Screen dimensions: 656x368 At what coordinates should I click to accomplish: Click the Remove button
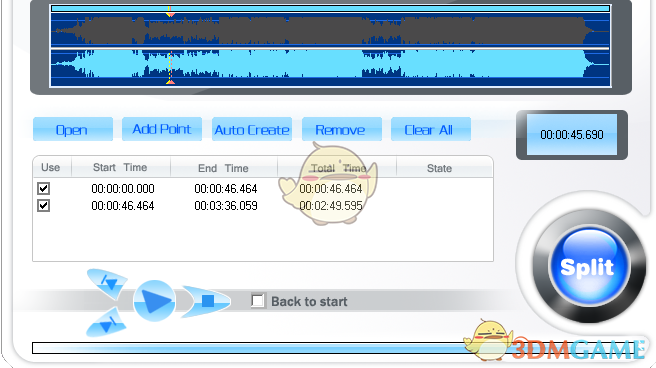342,129
